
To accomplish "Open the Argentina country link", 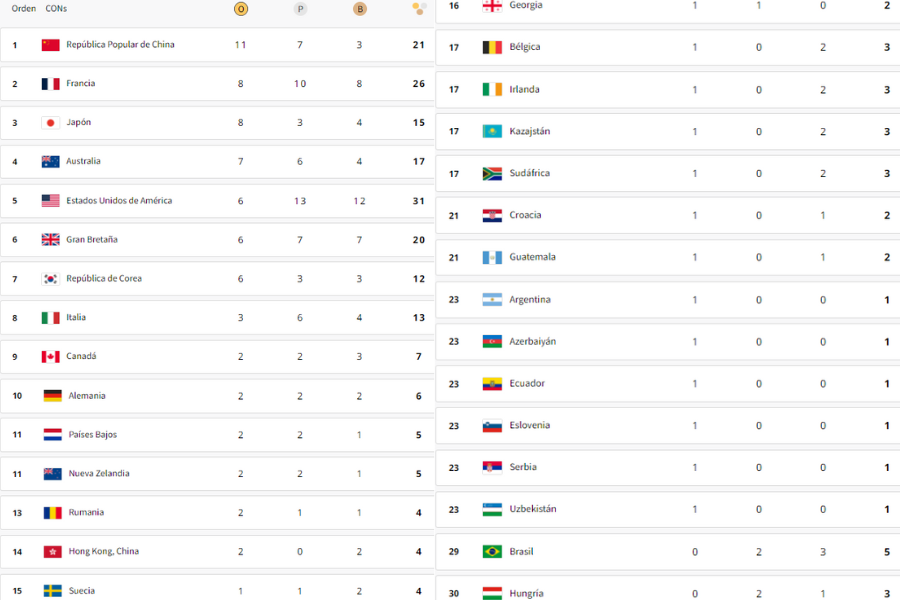I will click(530, 300).
